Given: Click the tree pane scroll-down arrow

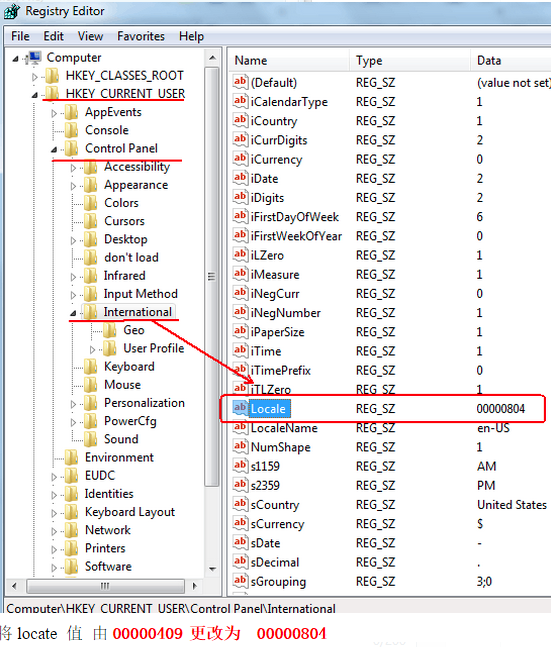Looking at the screenshot, I should (x=213, y=569).
